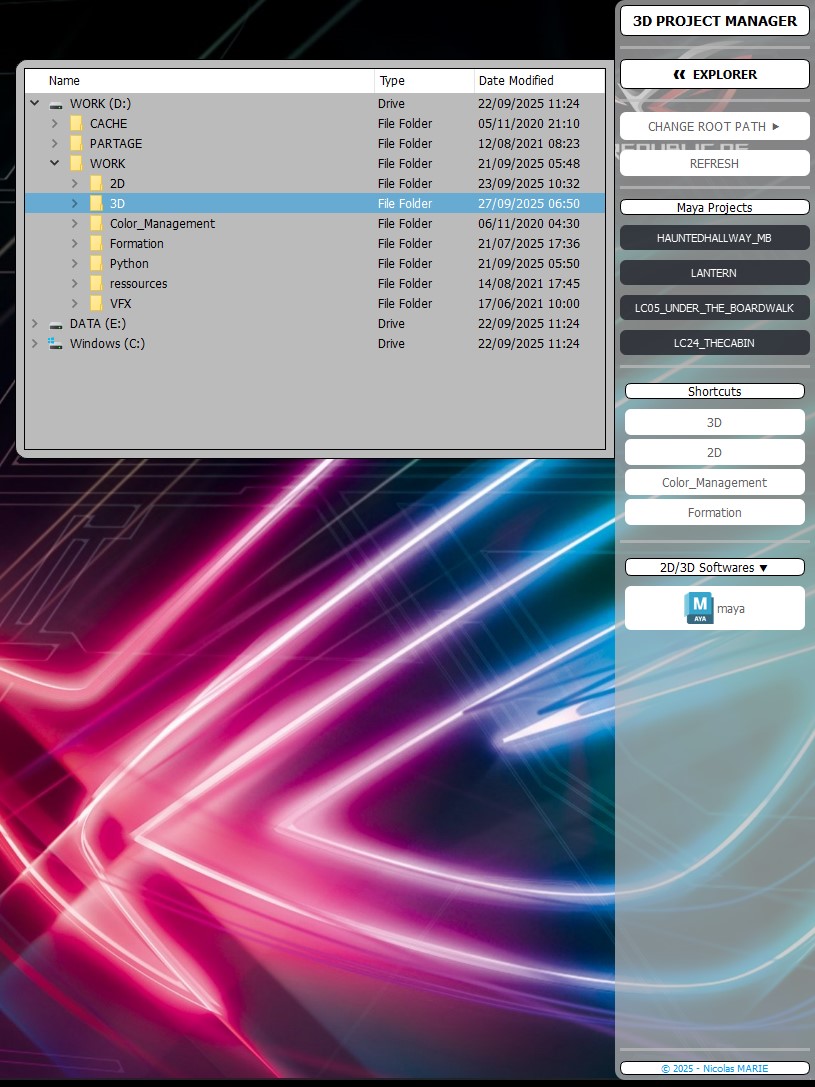Open the LANTERN Maya project
Image resolution: width=815 pixels, height=1087 pixels.
(x=714, y=273)
